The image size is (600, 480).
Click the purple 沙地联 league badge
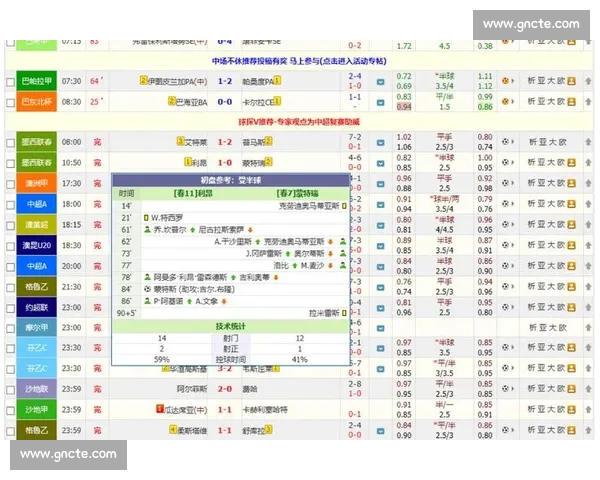tap(37, 389)
